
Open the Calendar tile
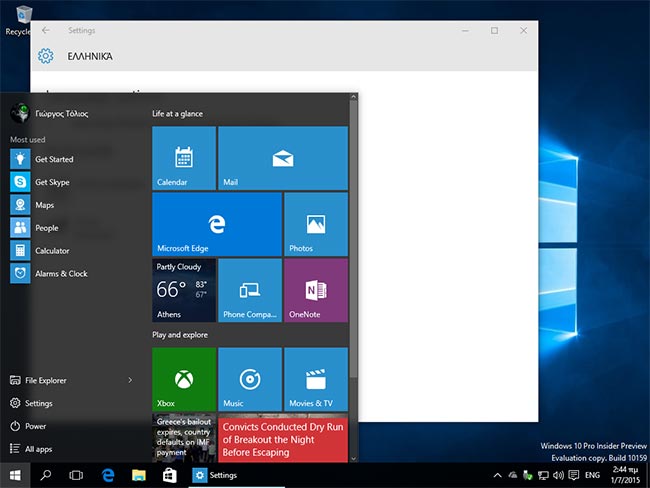(184, 158)
